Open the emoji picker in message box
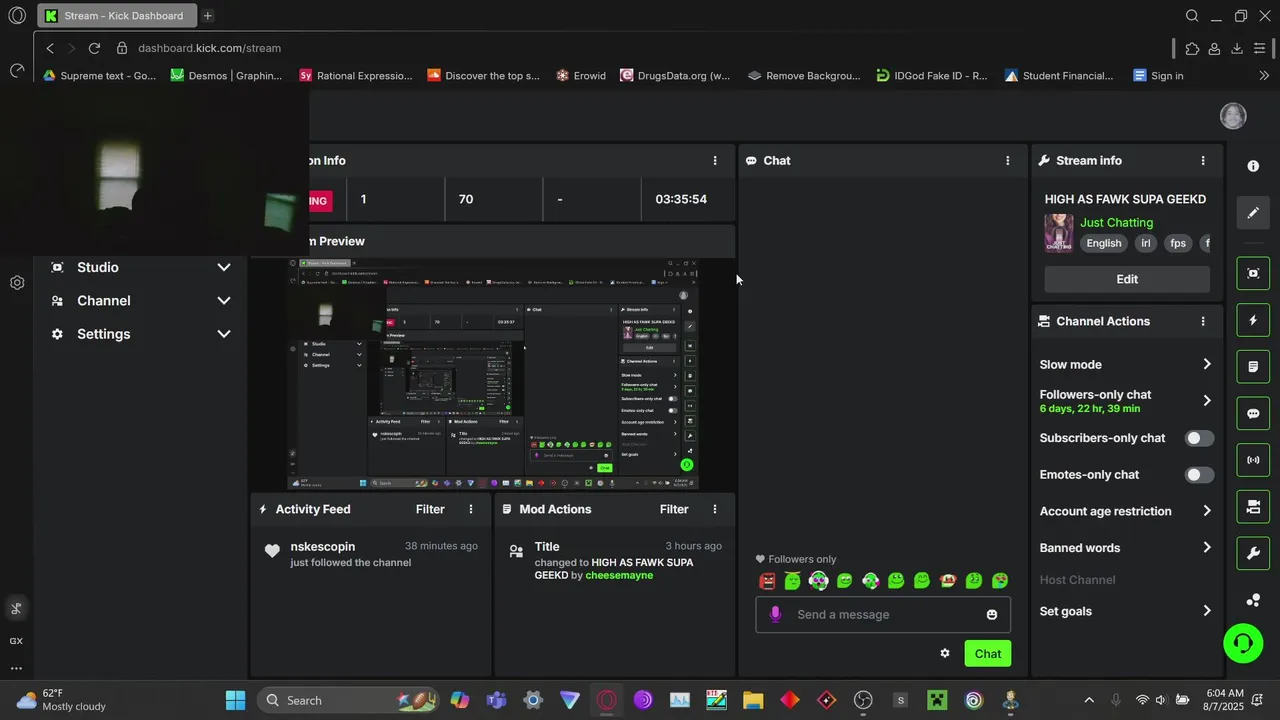Image resolution: width=1280 pixels, height=720 pixels. pos(992,615)
